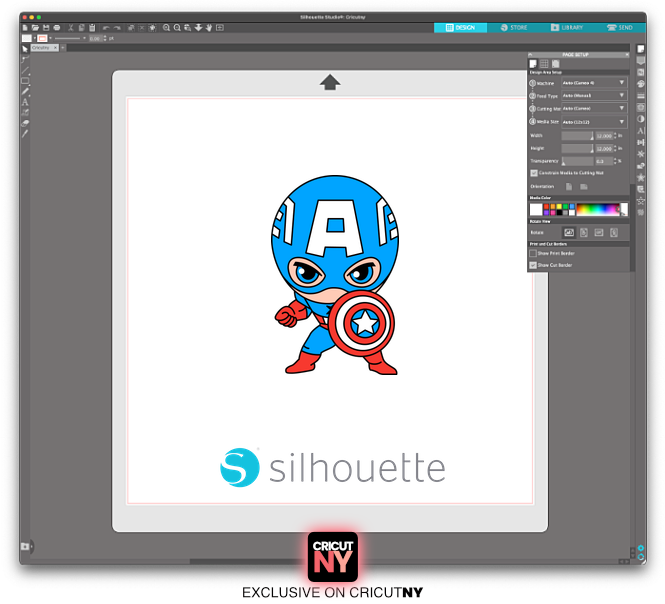Choose the Select arrow tool
Viewport: 665px width, 604px height.
[25, 49]
